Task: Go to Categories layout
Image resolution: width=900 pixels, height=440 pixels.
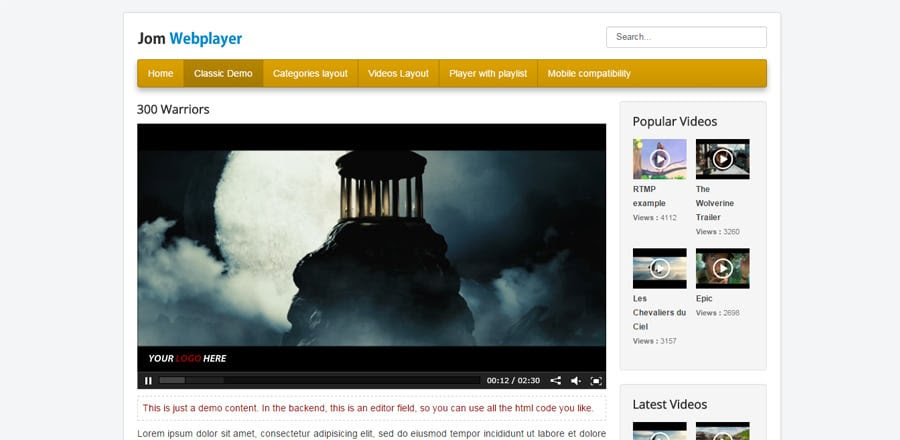Action: pos(311,73)
